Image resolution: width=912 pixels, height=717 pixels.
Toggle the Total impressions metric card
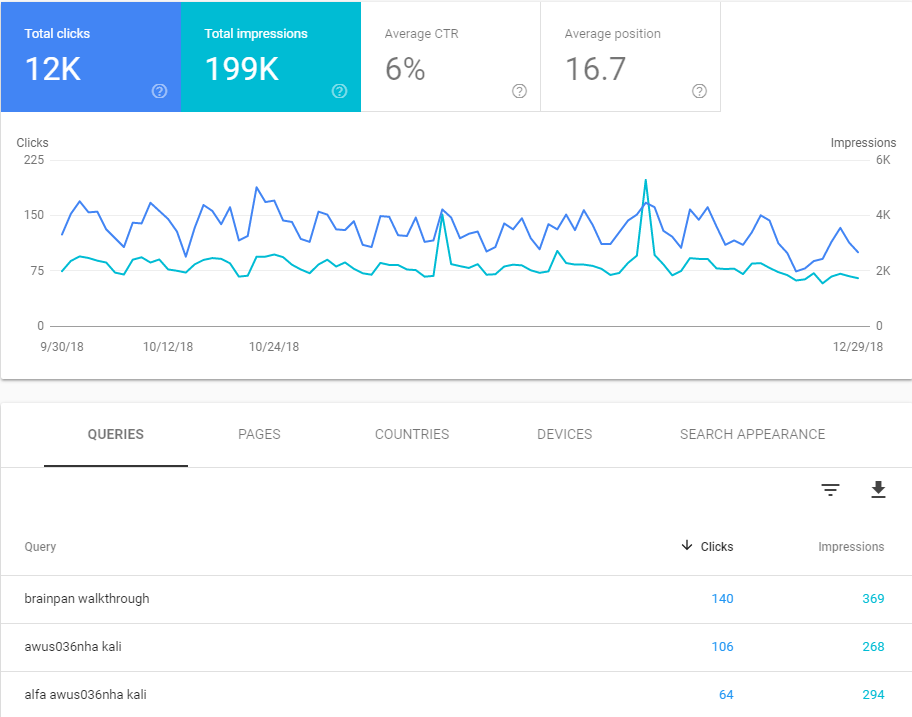click(x=271, y=56)
